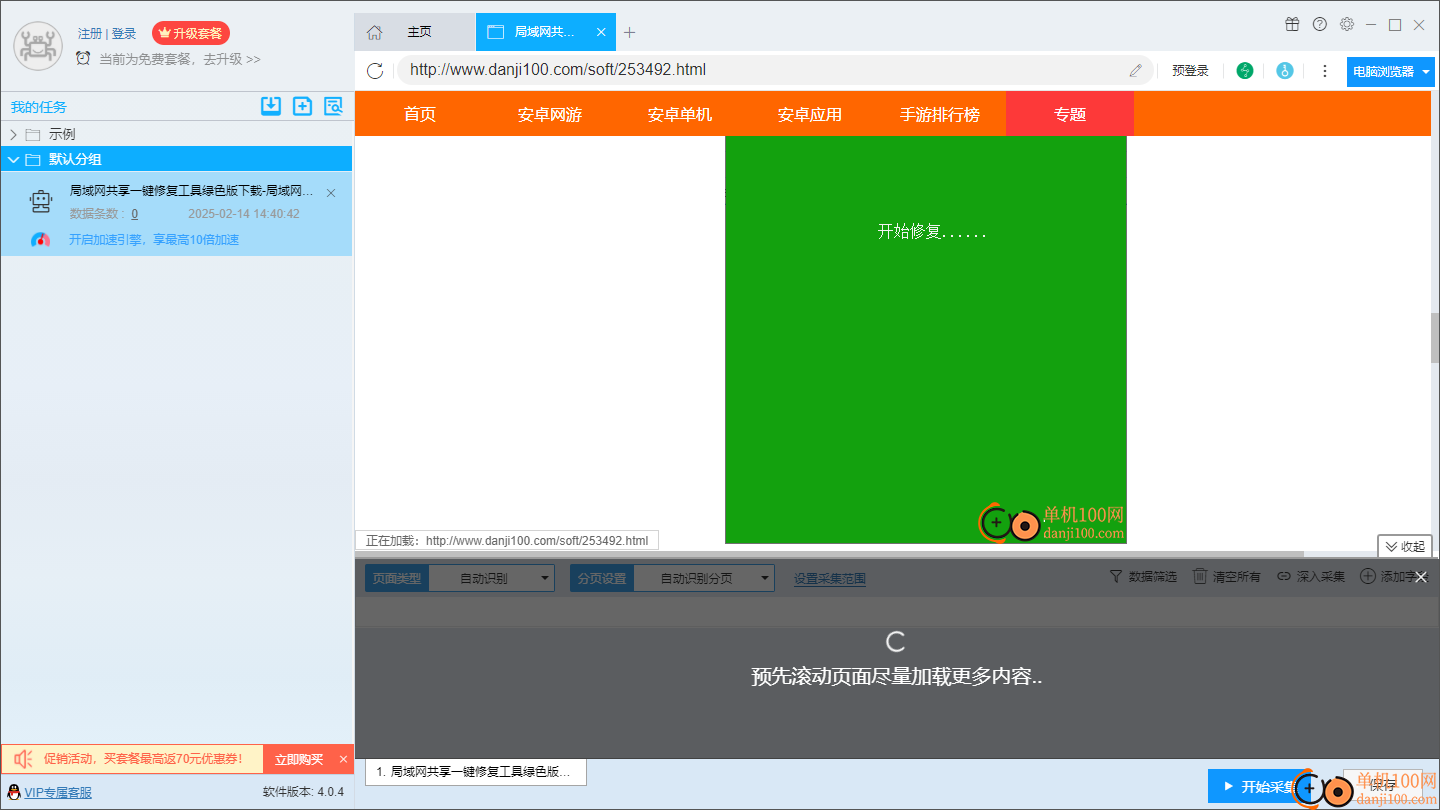Click the browser vertical scrollbar

coord(1435,338)
